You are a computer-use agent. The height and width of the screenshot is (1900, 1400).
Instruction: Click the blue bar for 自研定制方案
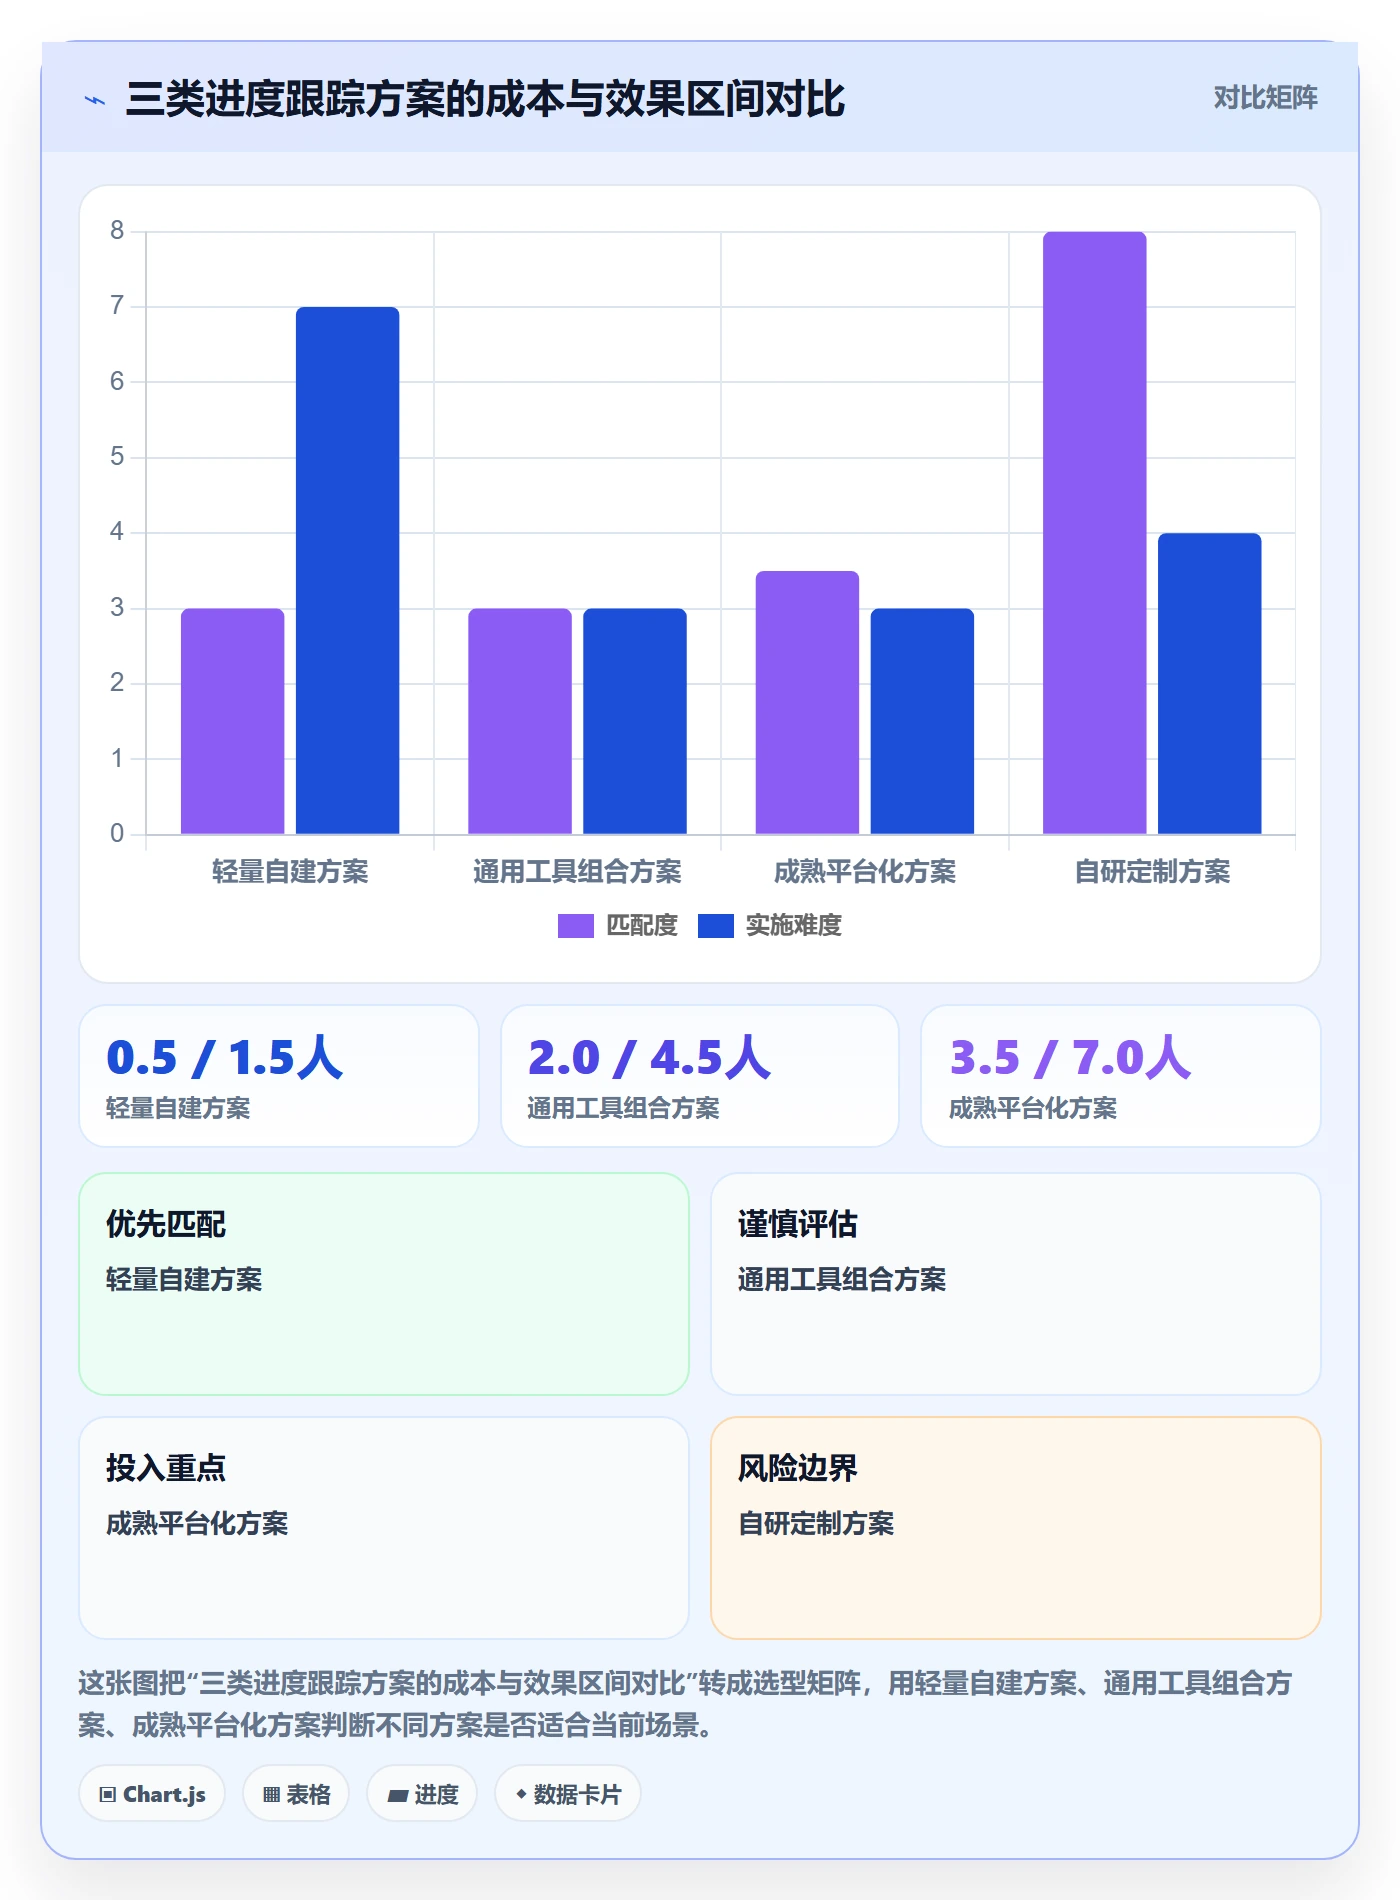(x=1210, y=683)
